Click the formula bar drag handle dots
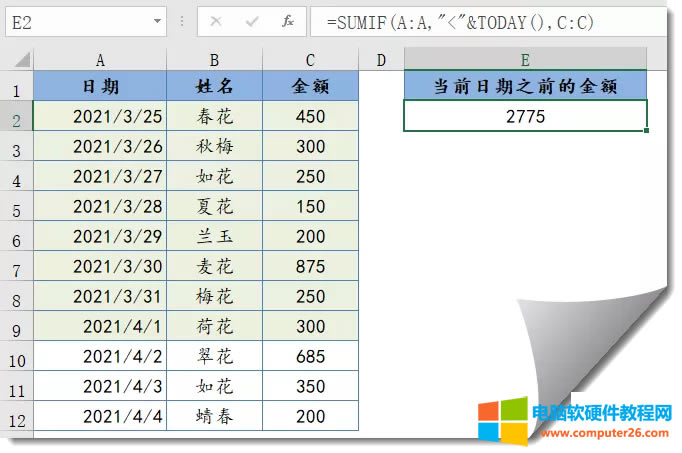 (181, 21)
